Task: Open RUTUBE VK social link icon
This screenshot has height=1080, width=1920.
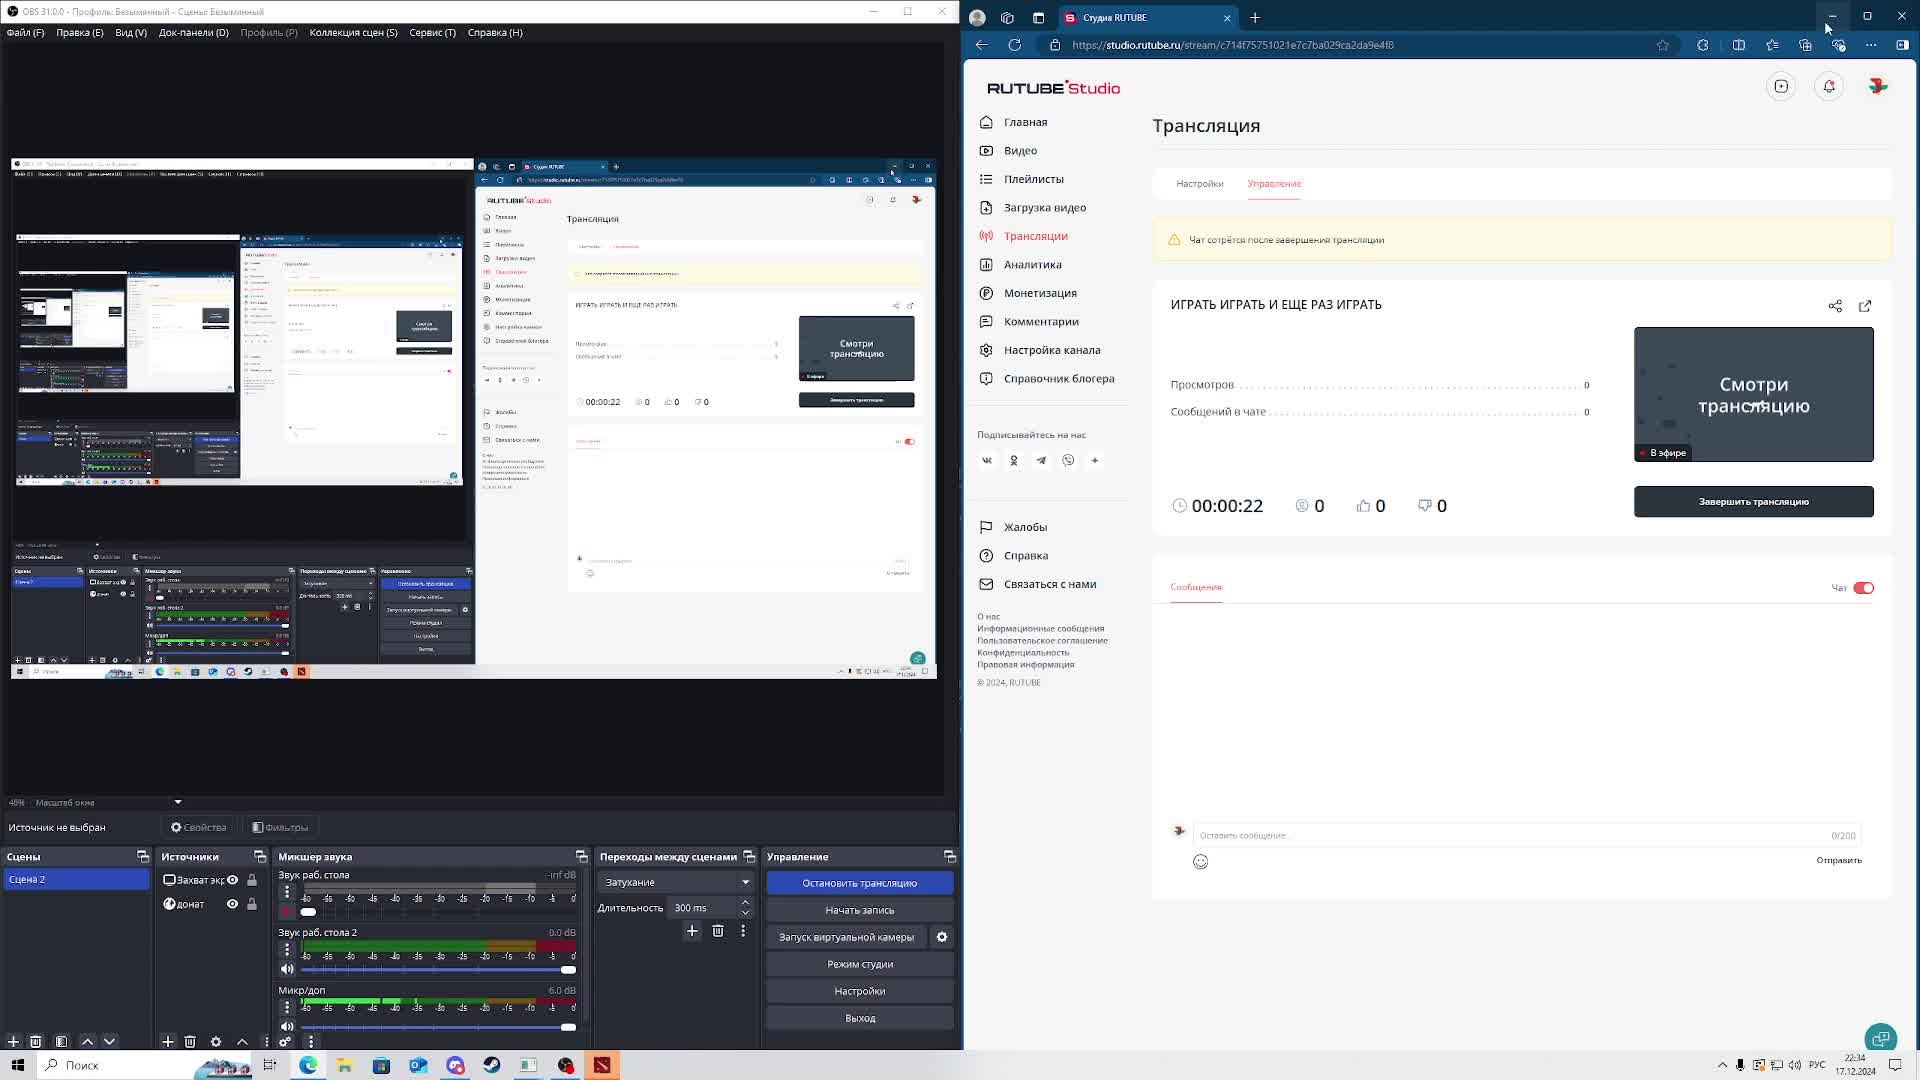Action: click(x=987, y=461)
